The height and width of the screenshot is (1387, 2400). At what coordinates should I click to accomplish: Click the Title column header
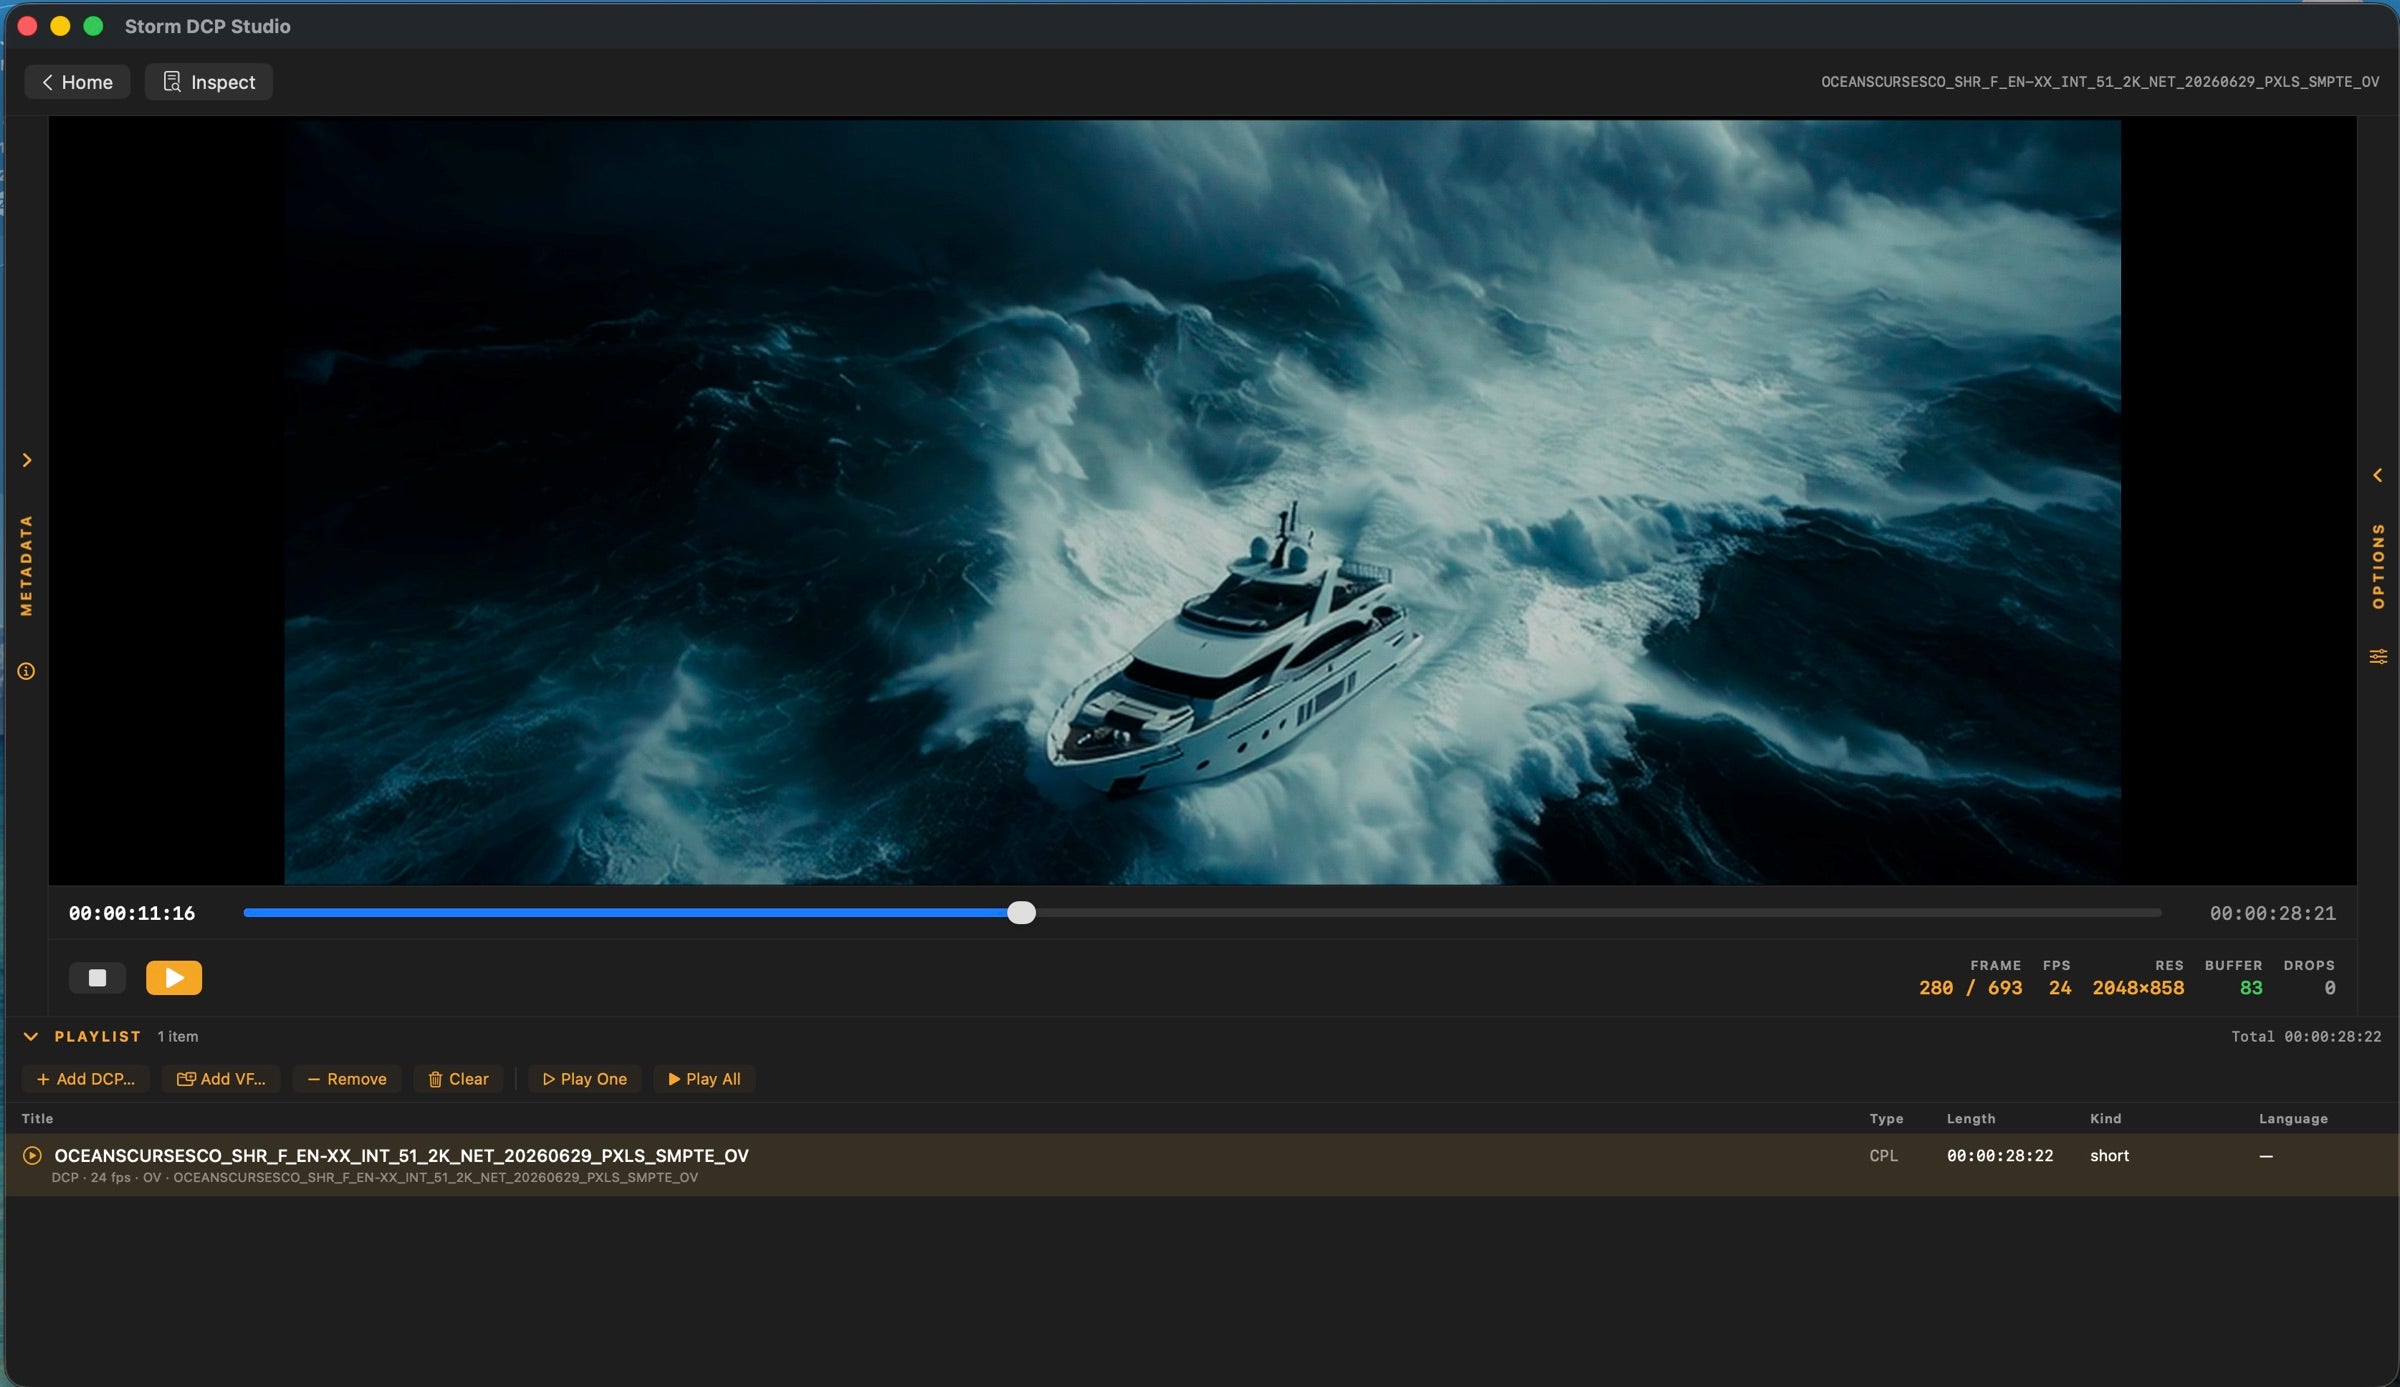tap(38, 1119)
